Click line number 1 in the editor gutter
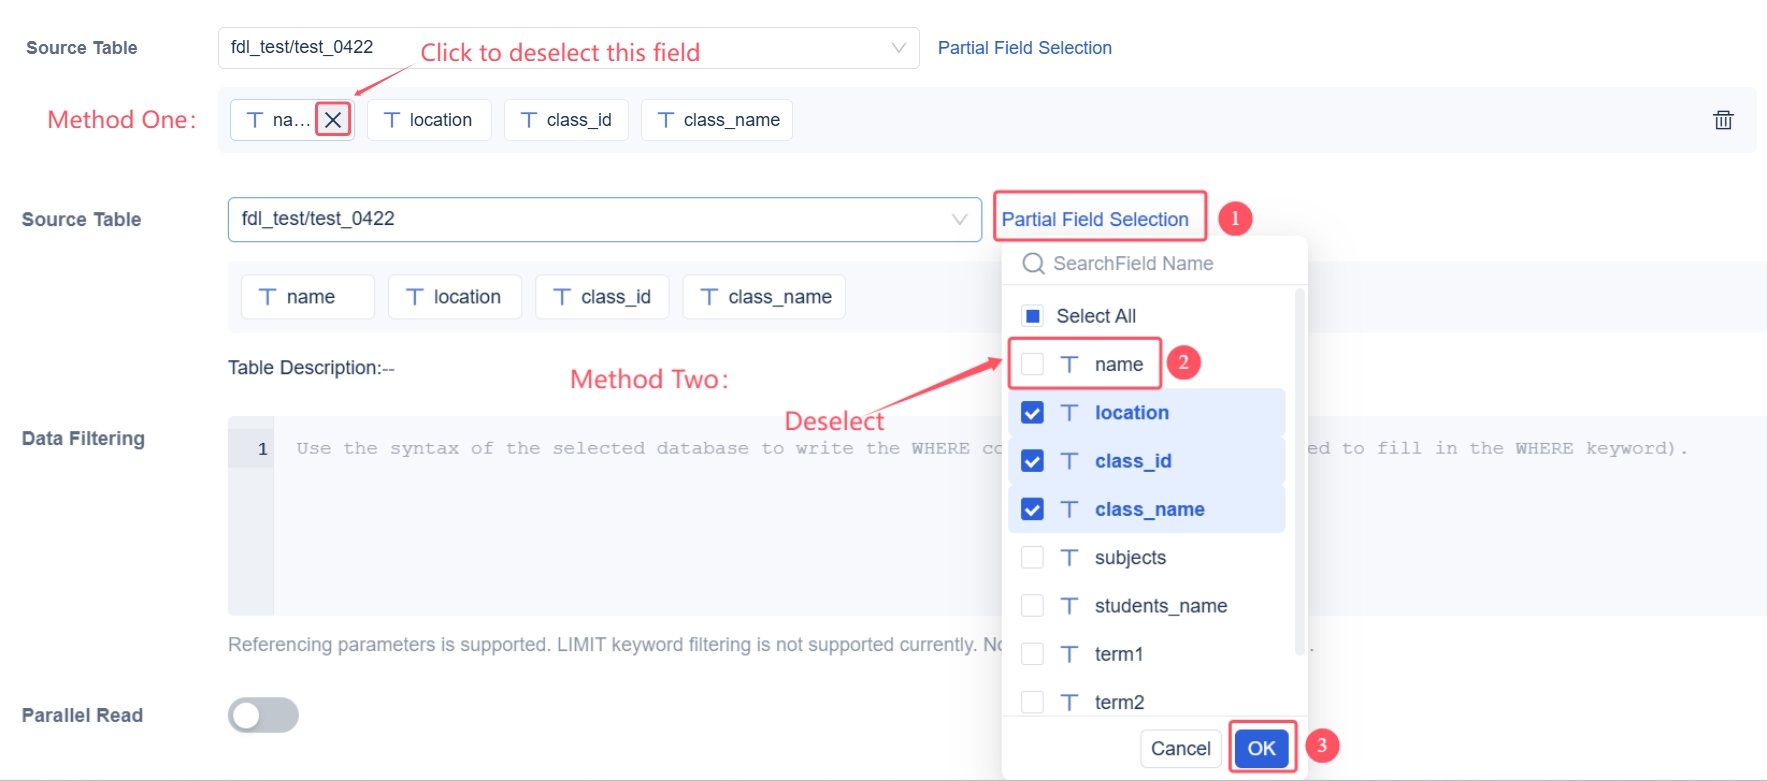1767x781 pixels. [x=263, y=449]
